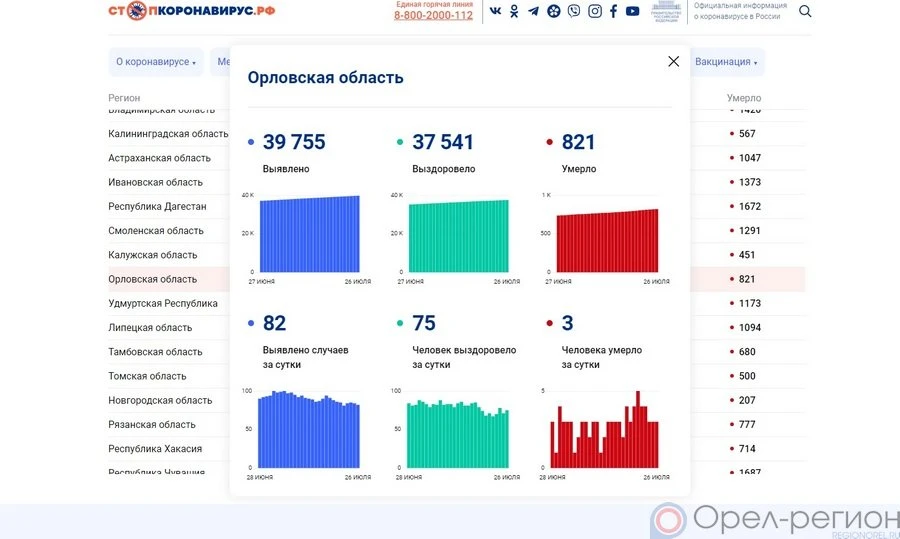Screen dimensions: 900x539
Task: Select Удмуртская Республика row
Action: point(163,303)
